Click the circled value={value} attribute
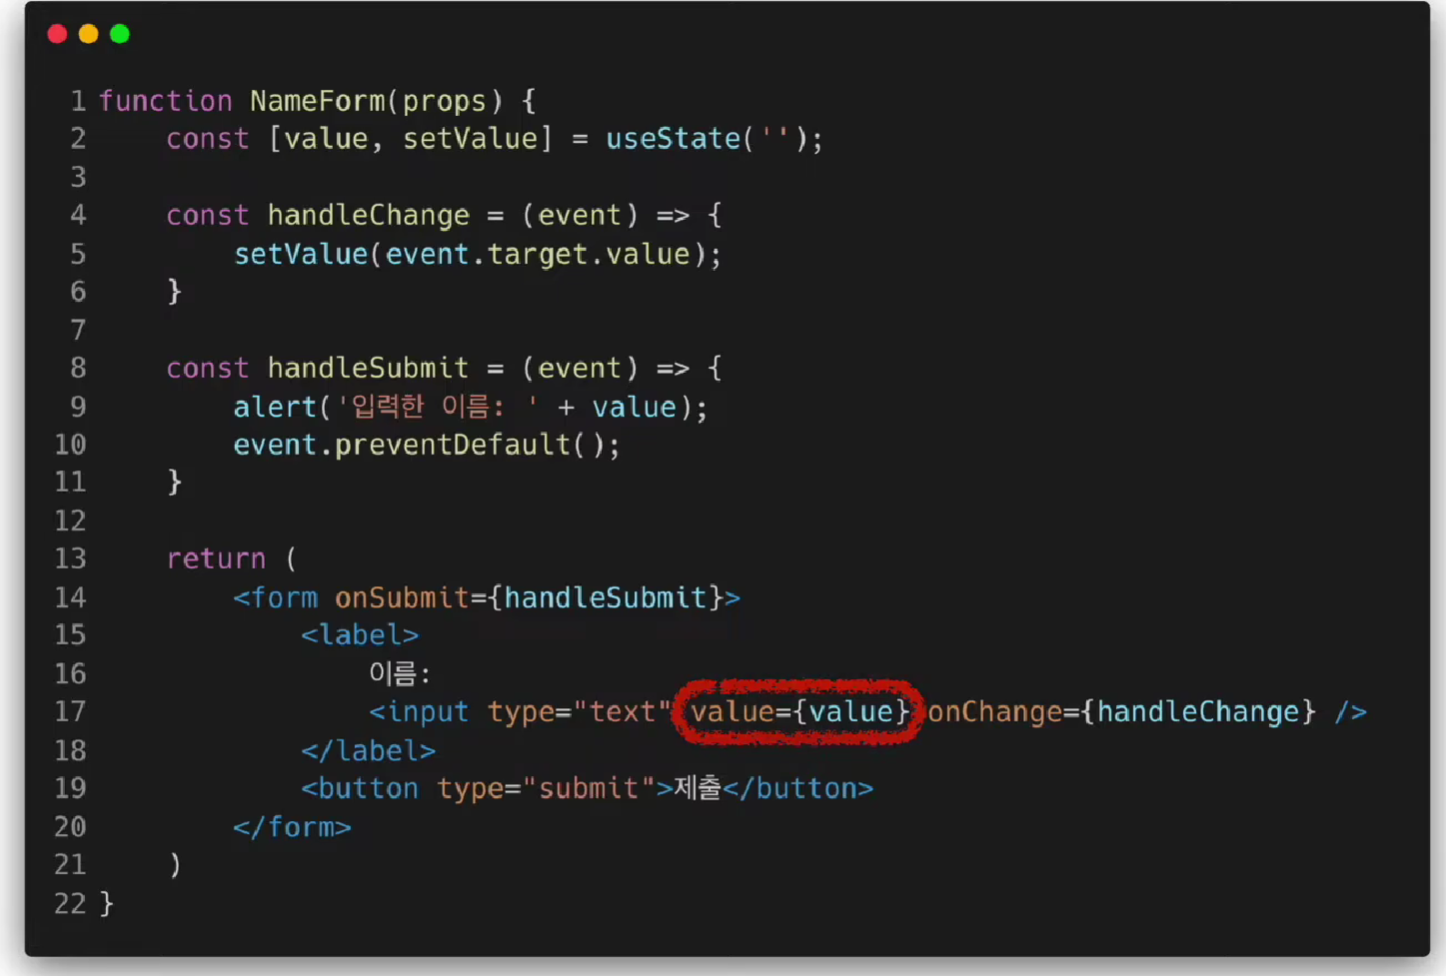The width and height of the screenshot is (1446, 976). (799, 712)
